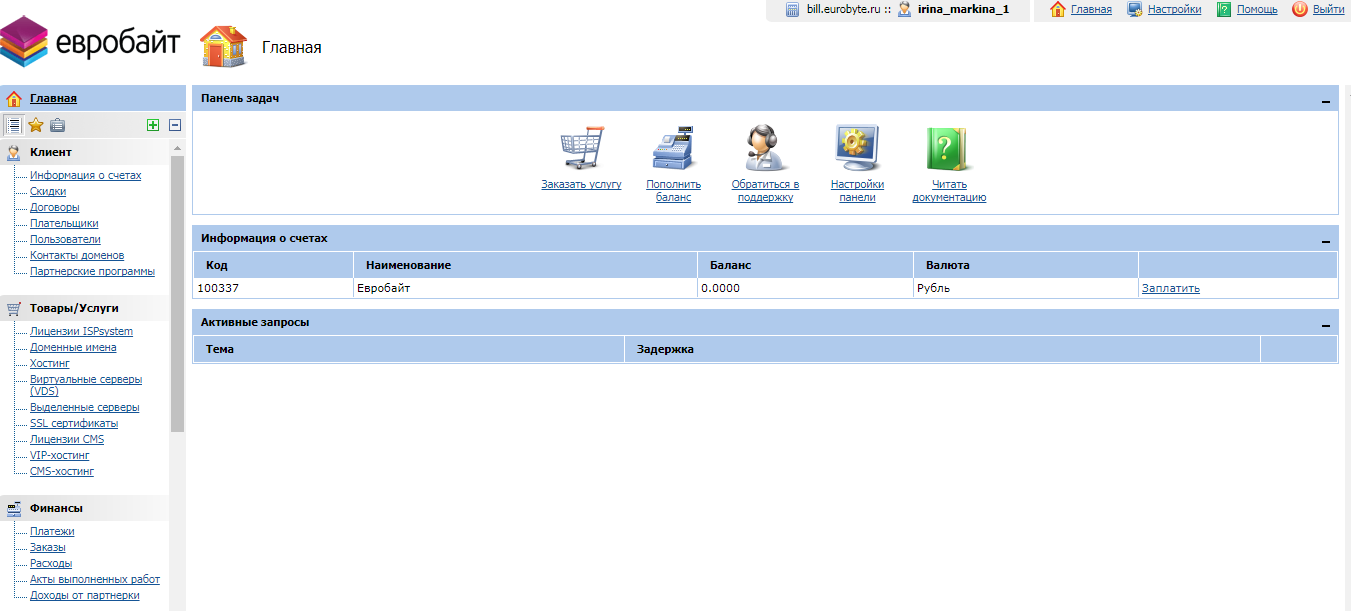The height and width of the screenshot is (611, 1351).
Task: Click the Финансы section icon
Action: (14, 508)
